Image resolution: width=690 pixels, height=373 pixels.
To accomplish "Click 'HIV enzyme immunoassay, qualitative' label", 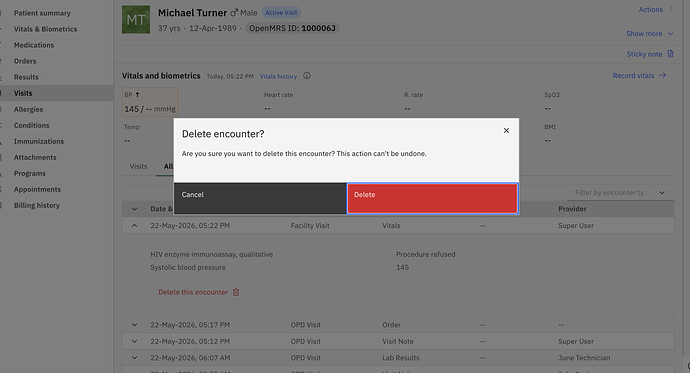I will click(212, 254).
